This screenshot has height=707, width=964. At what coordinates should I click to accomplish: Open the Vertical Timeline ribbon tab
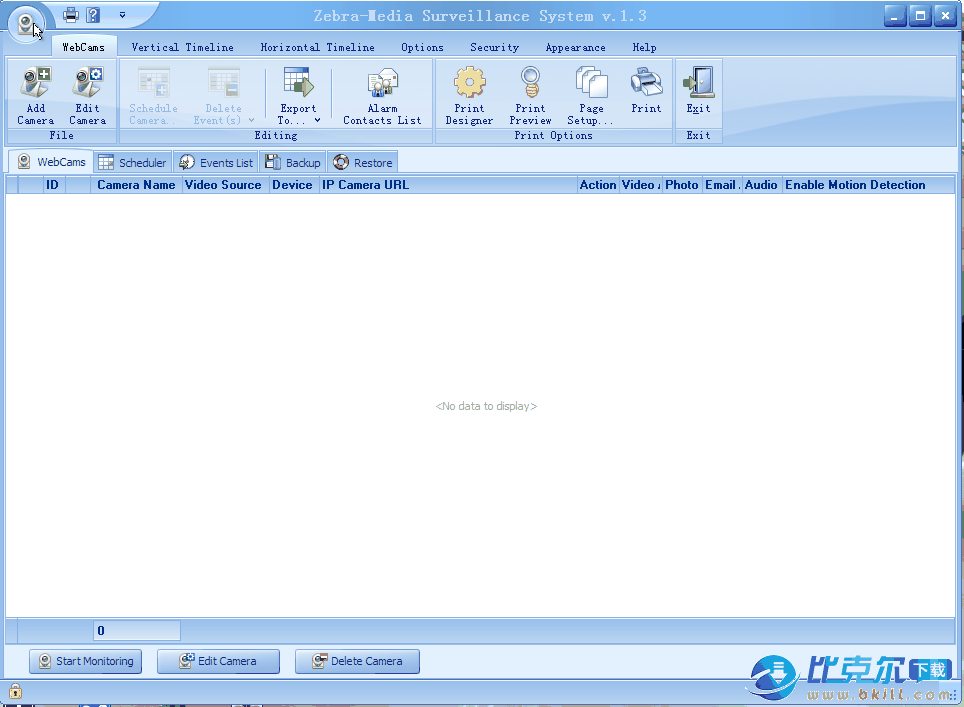click(x=183, y=47)
